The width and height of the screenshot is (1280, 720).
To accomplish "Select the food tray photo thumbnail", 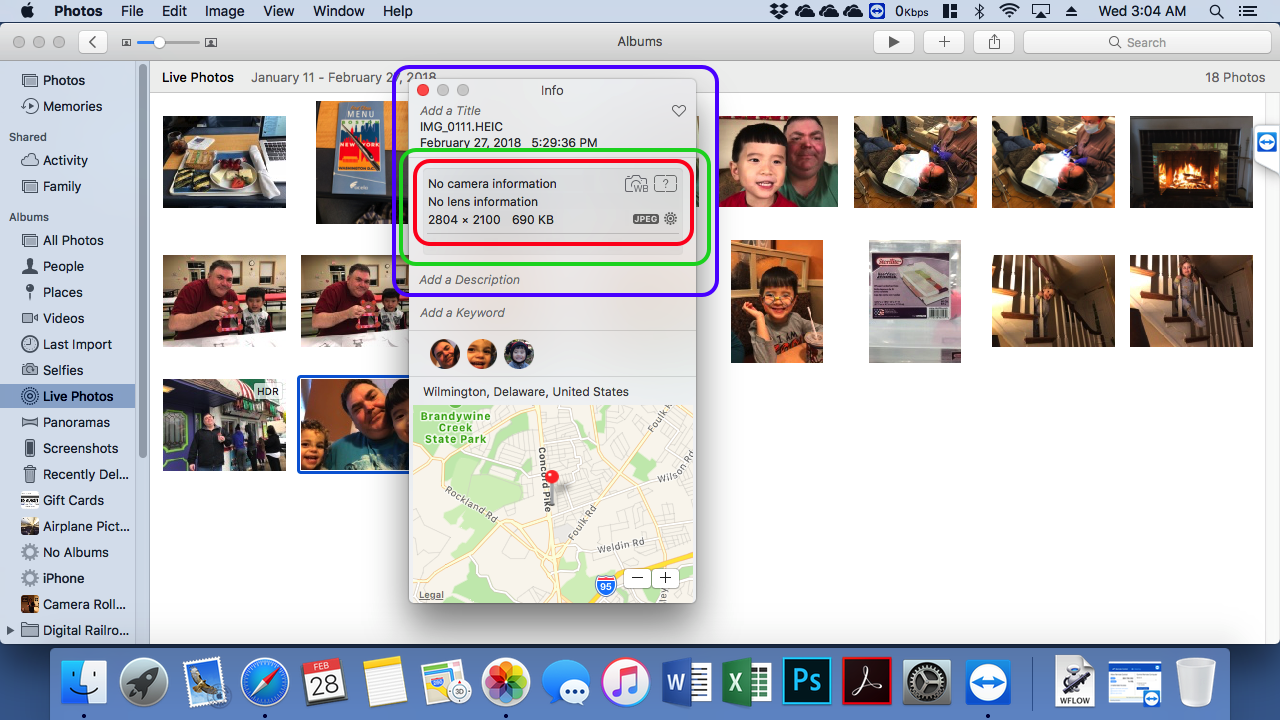I will (224, 162).
